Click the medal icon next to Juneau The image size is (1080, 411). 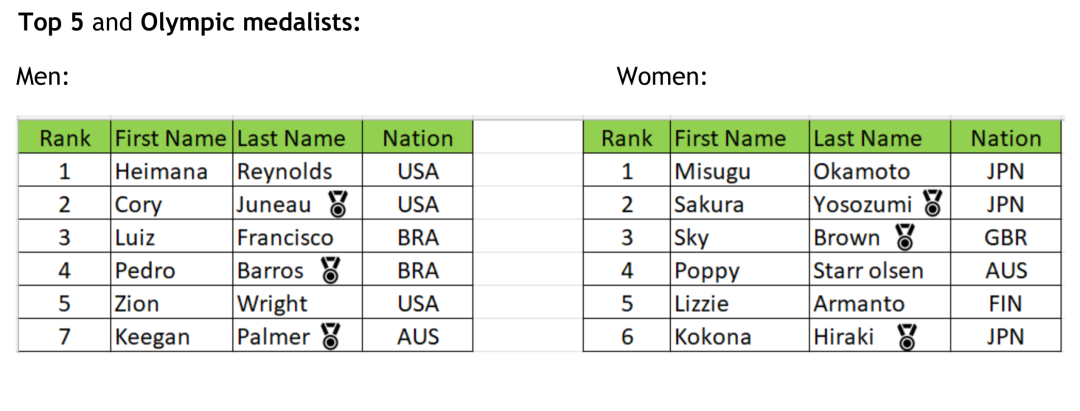[338, 204]
